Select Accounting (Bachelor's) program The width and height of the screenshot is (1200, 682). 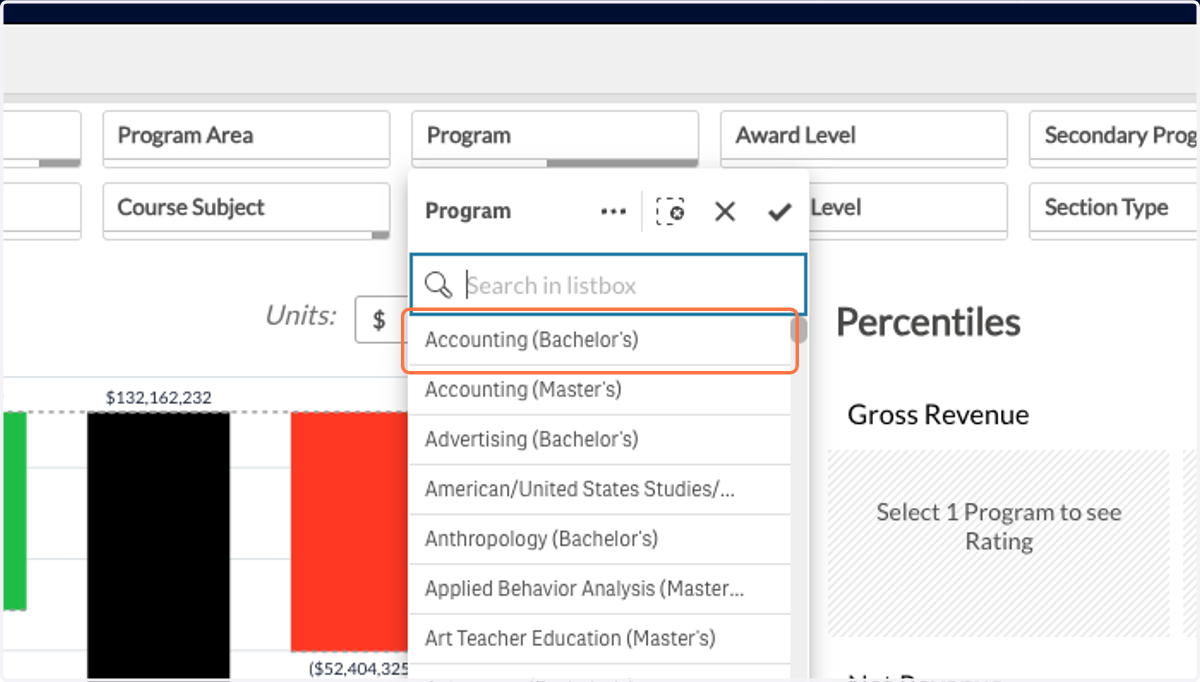(x=600, y=340)
